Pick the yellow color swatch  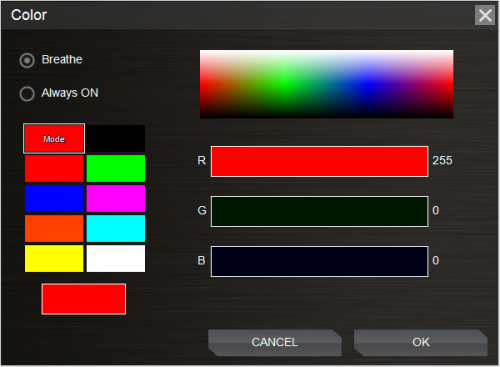point(54,258)
